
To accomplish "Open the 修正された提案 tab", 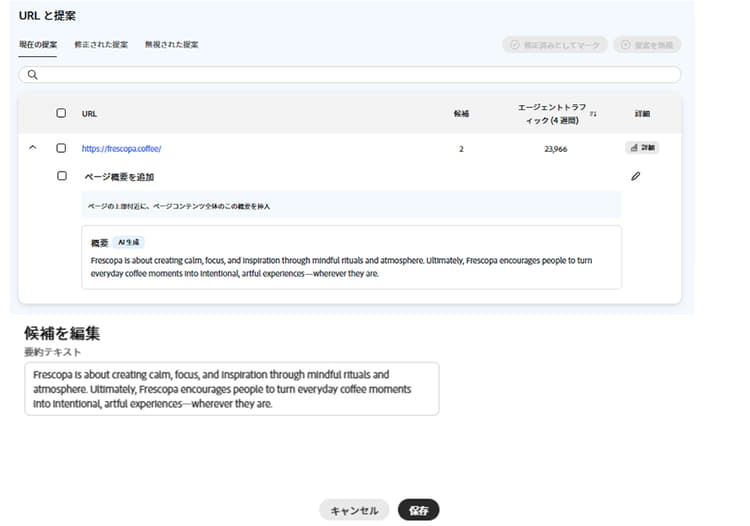I will click(101, 44).
